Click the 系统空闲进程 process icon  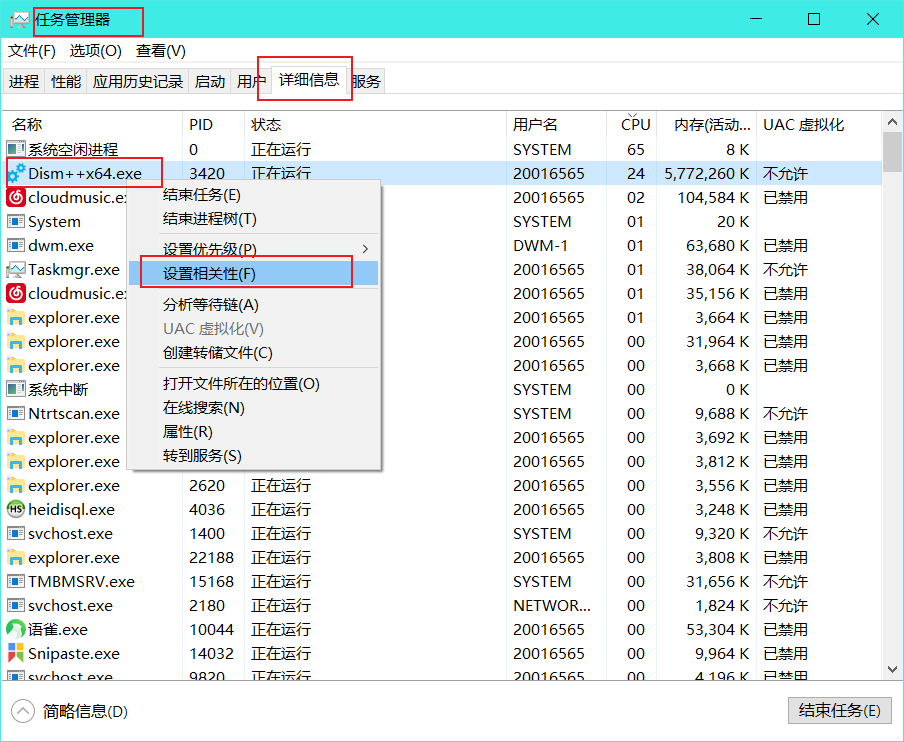(16, 149)
